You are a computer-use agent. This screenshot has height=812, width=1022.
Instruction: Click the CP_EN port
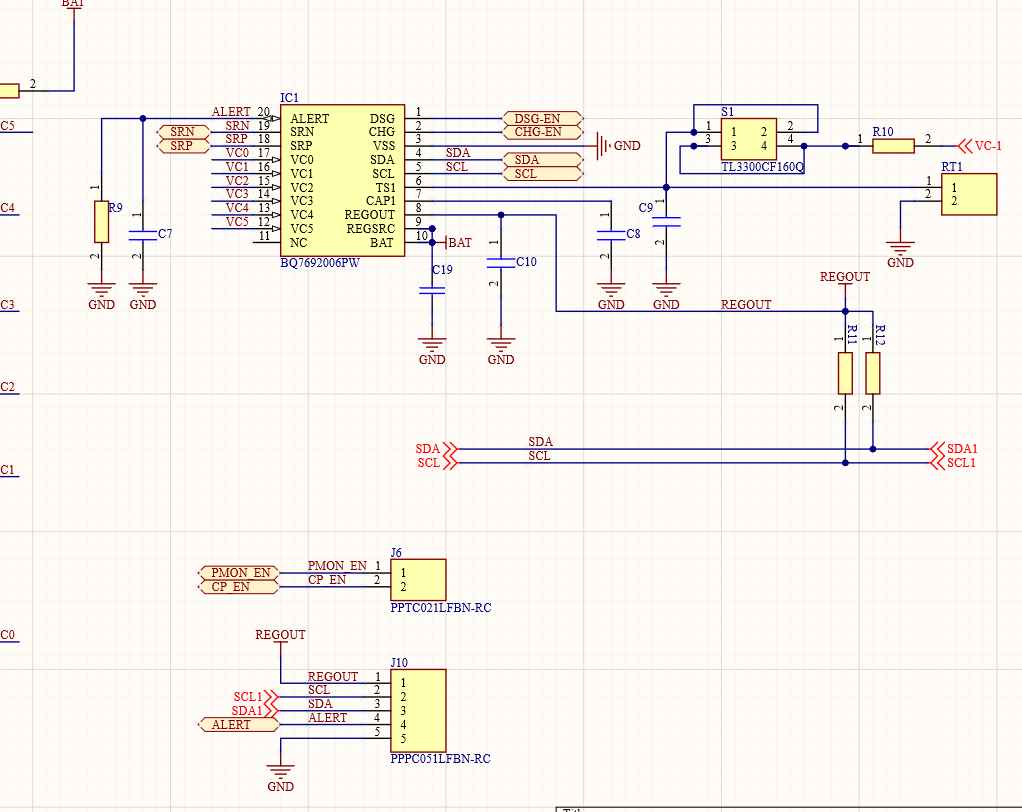click(239, 587)
